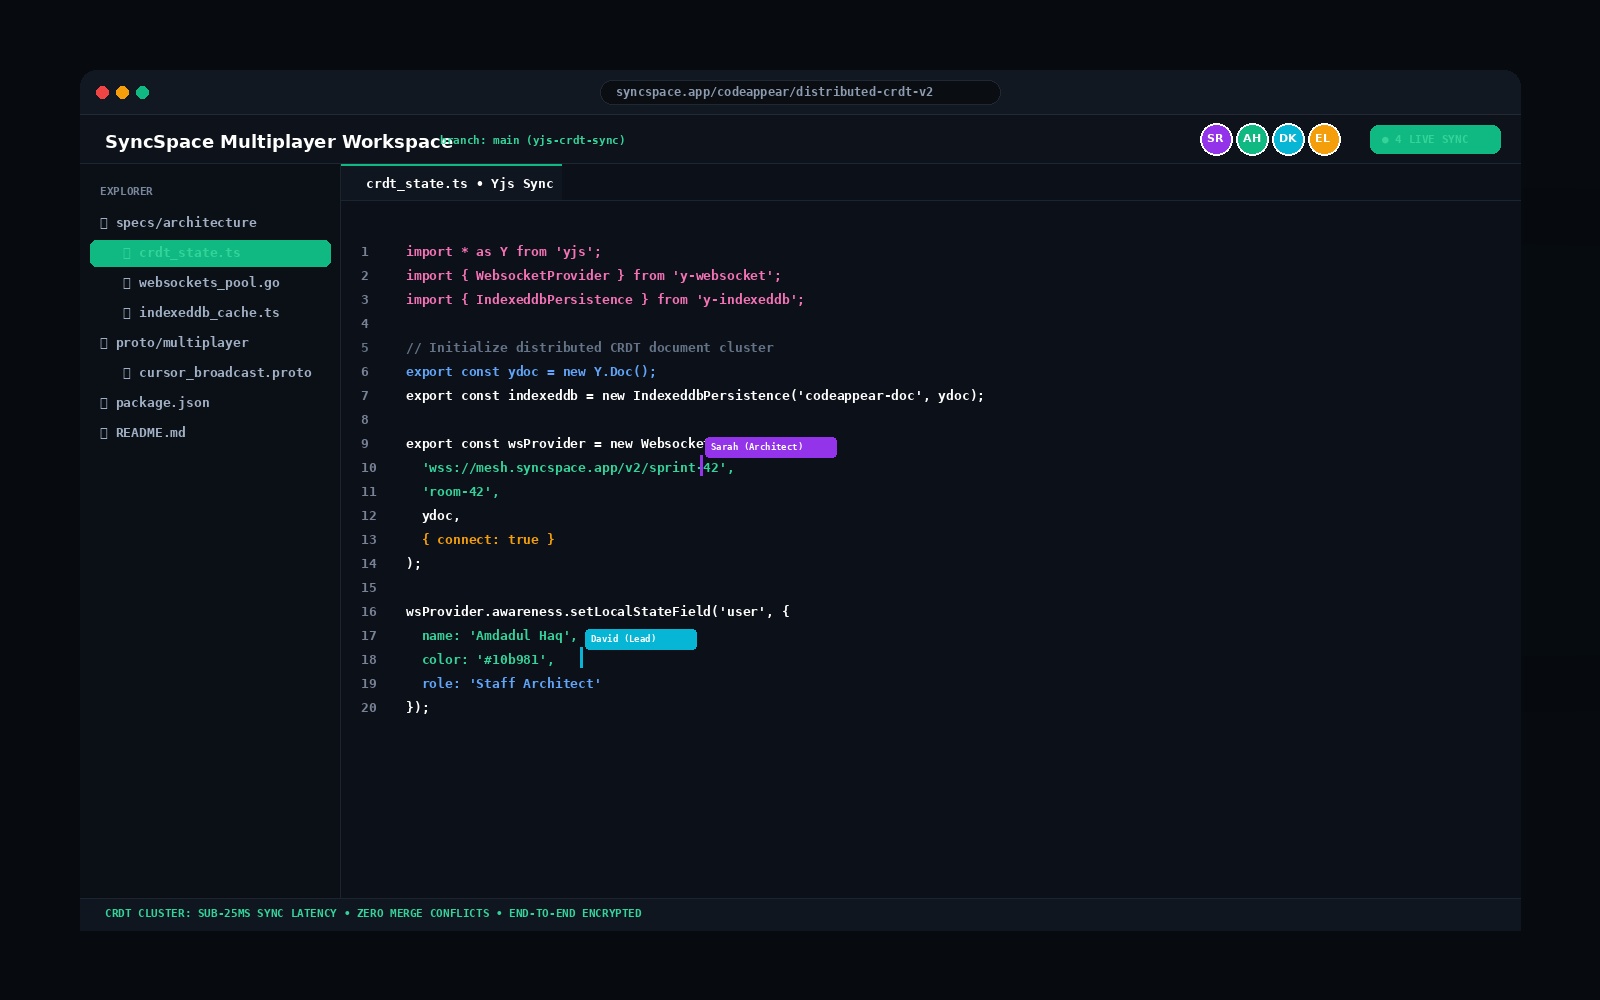Click the Sarah (Architect) cursor label
The image size is (1600, 1000).
point(770,447)
